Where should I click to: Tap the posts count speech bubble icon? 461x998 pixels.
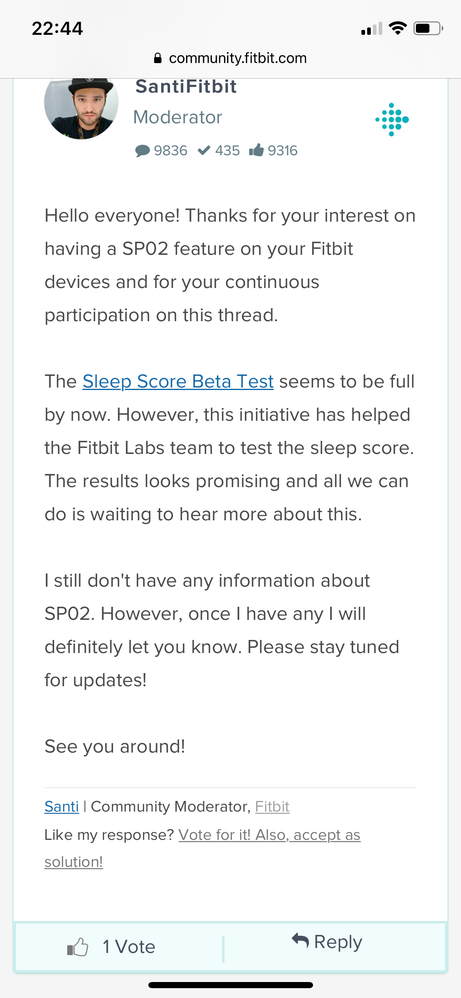pos(143,151)
